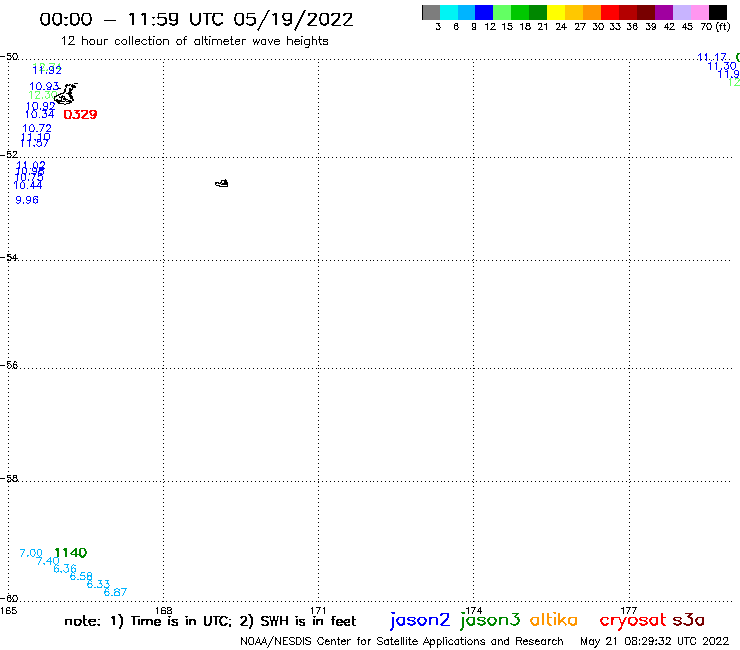Click the jason3 satellite legend label
The width and height of the screenshot is (740, 650).
[x=490, y=621]
